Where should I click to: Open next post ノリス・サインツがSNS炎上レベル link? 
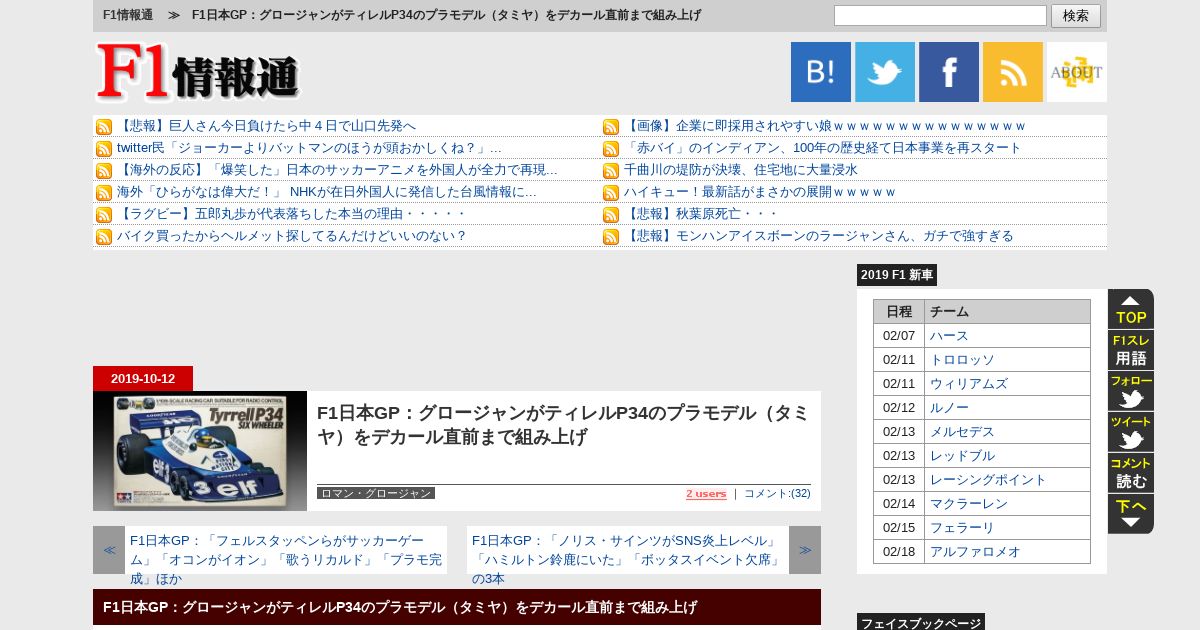click(627, 560)
